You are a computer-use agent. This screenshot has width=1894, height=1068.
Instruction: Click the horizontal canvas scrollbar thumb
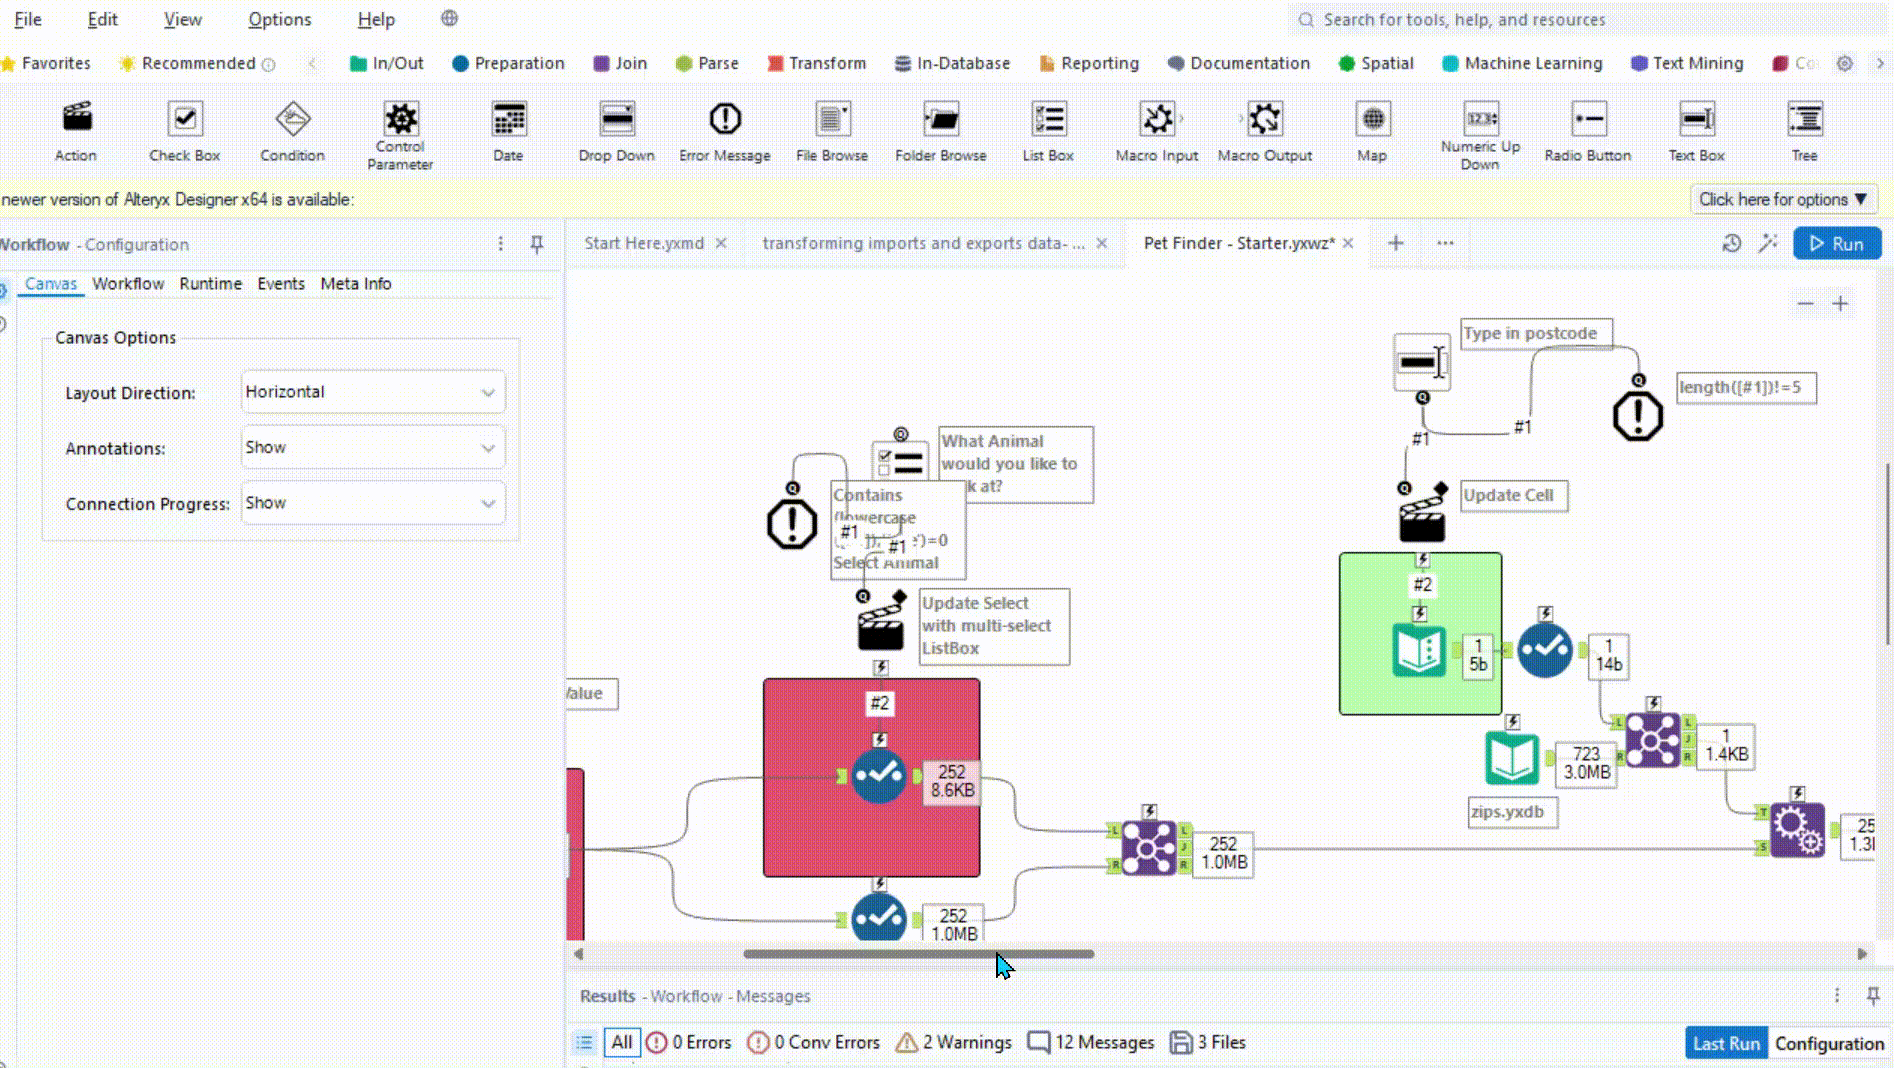click(x=918, y=954)
